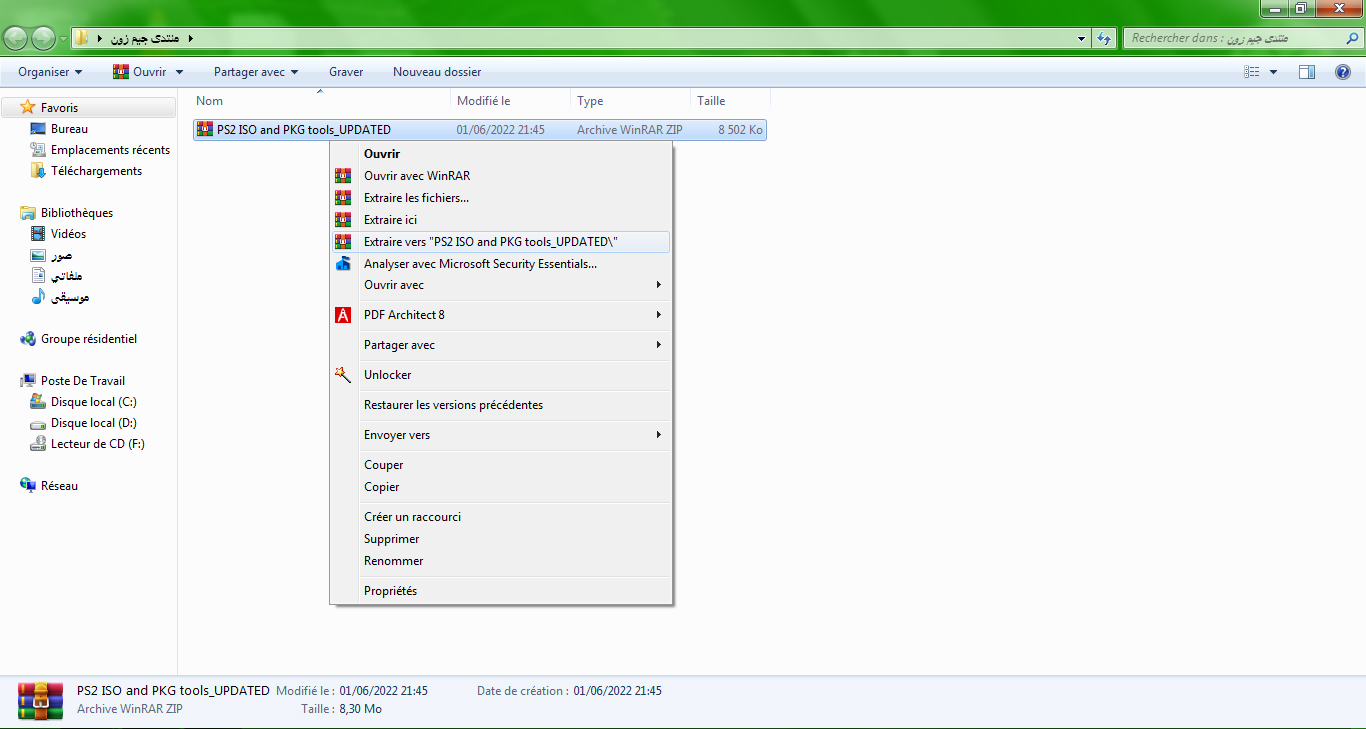Screen dimensions: 1366x729
Task: Select Renommer in the context menu
Action: 393,561
